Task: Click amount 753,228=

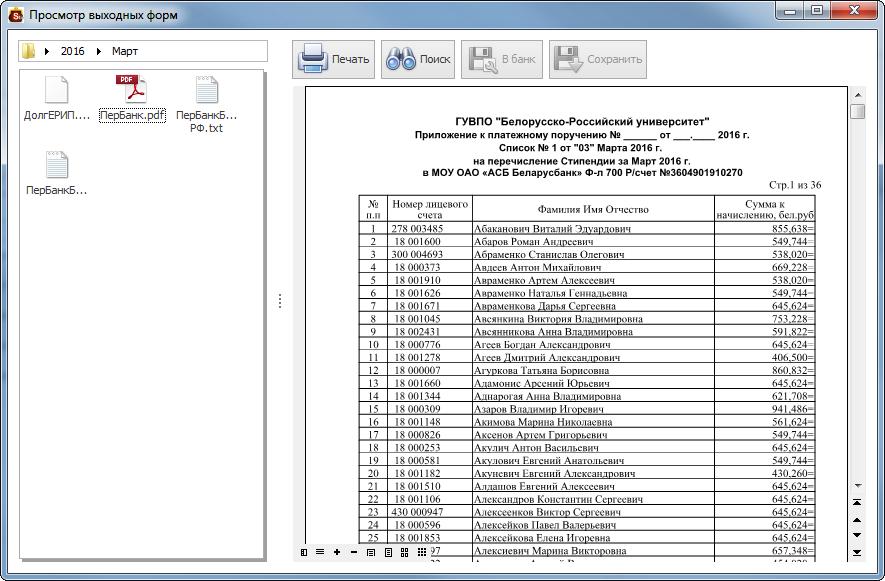Action: tap(792, 319)
